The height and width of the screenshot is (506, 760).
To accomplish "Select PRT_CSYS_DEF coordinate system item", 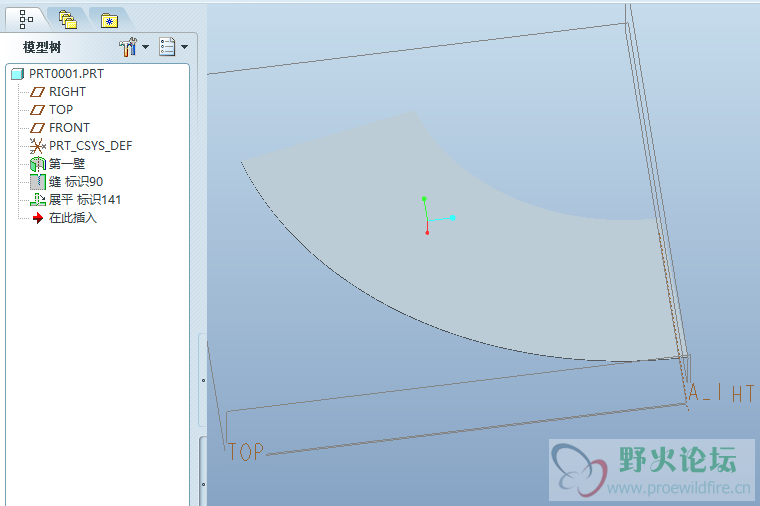I will point(91,145).
